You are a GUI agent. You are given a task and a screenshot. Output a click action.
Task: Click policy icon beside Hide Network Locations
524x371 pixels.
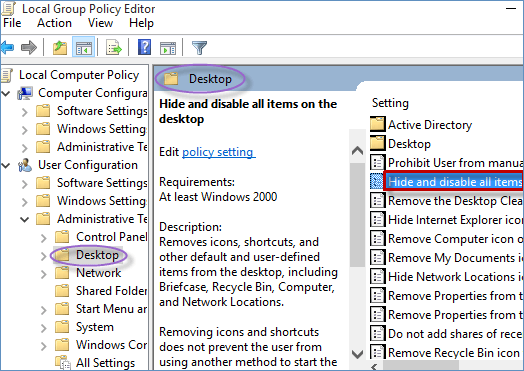tap(378, 277)
